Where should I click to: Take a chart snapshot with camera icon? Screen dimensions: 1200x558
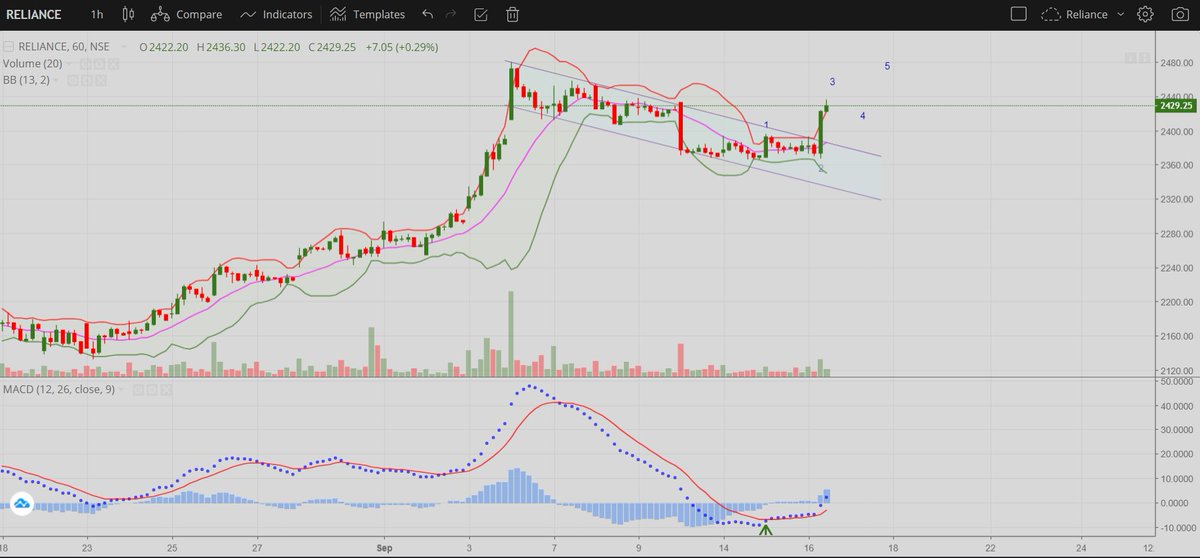click(1180, 14)
